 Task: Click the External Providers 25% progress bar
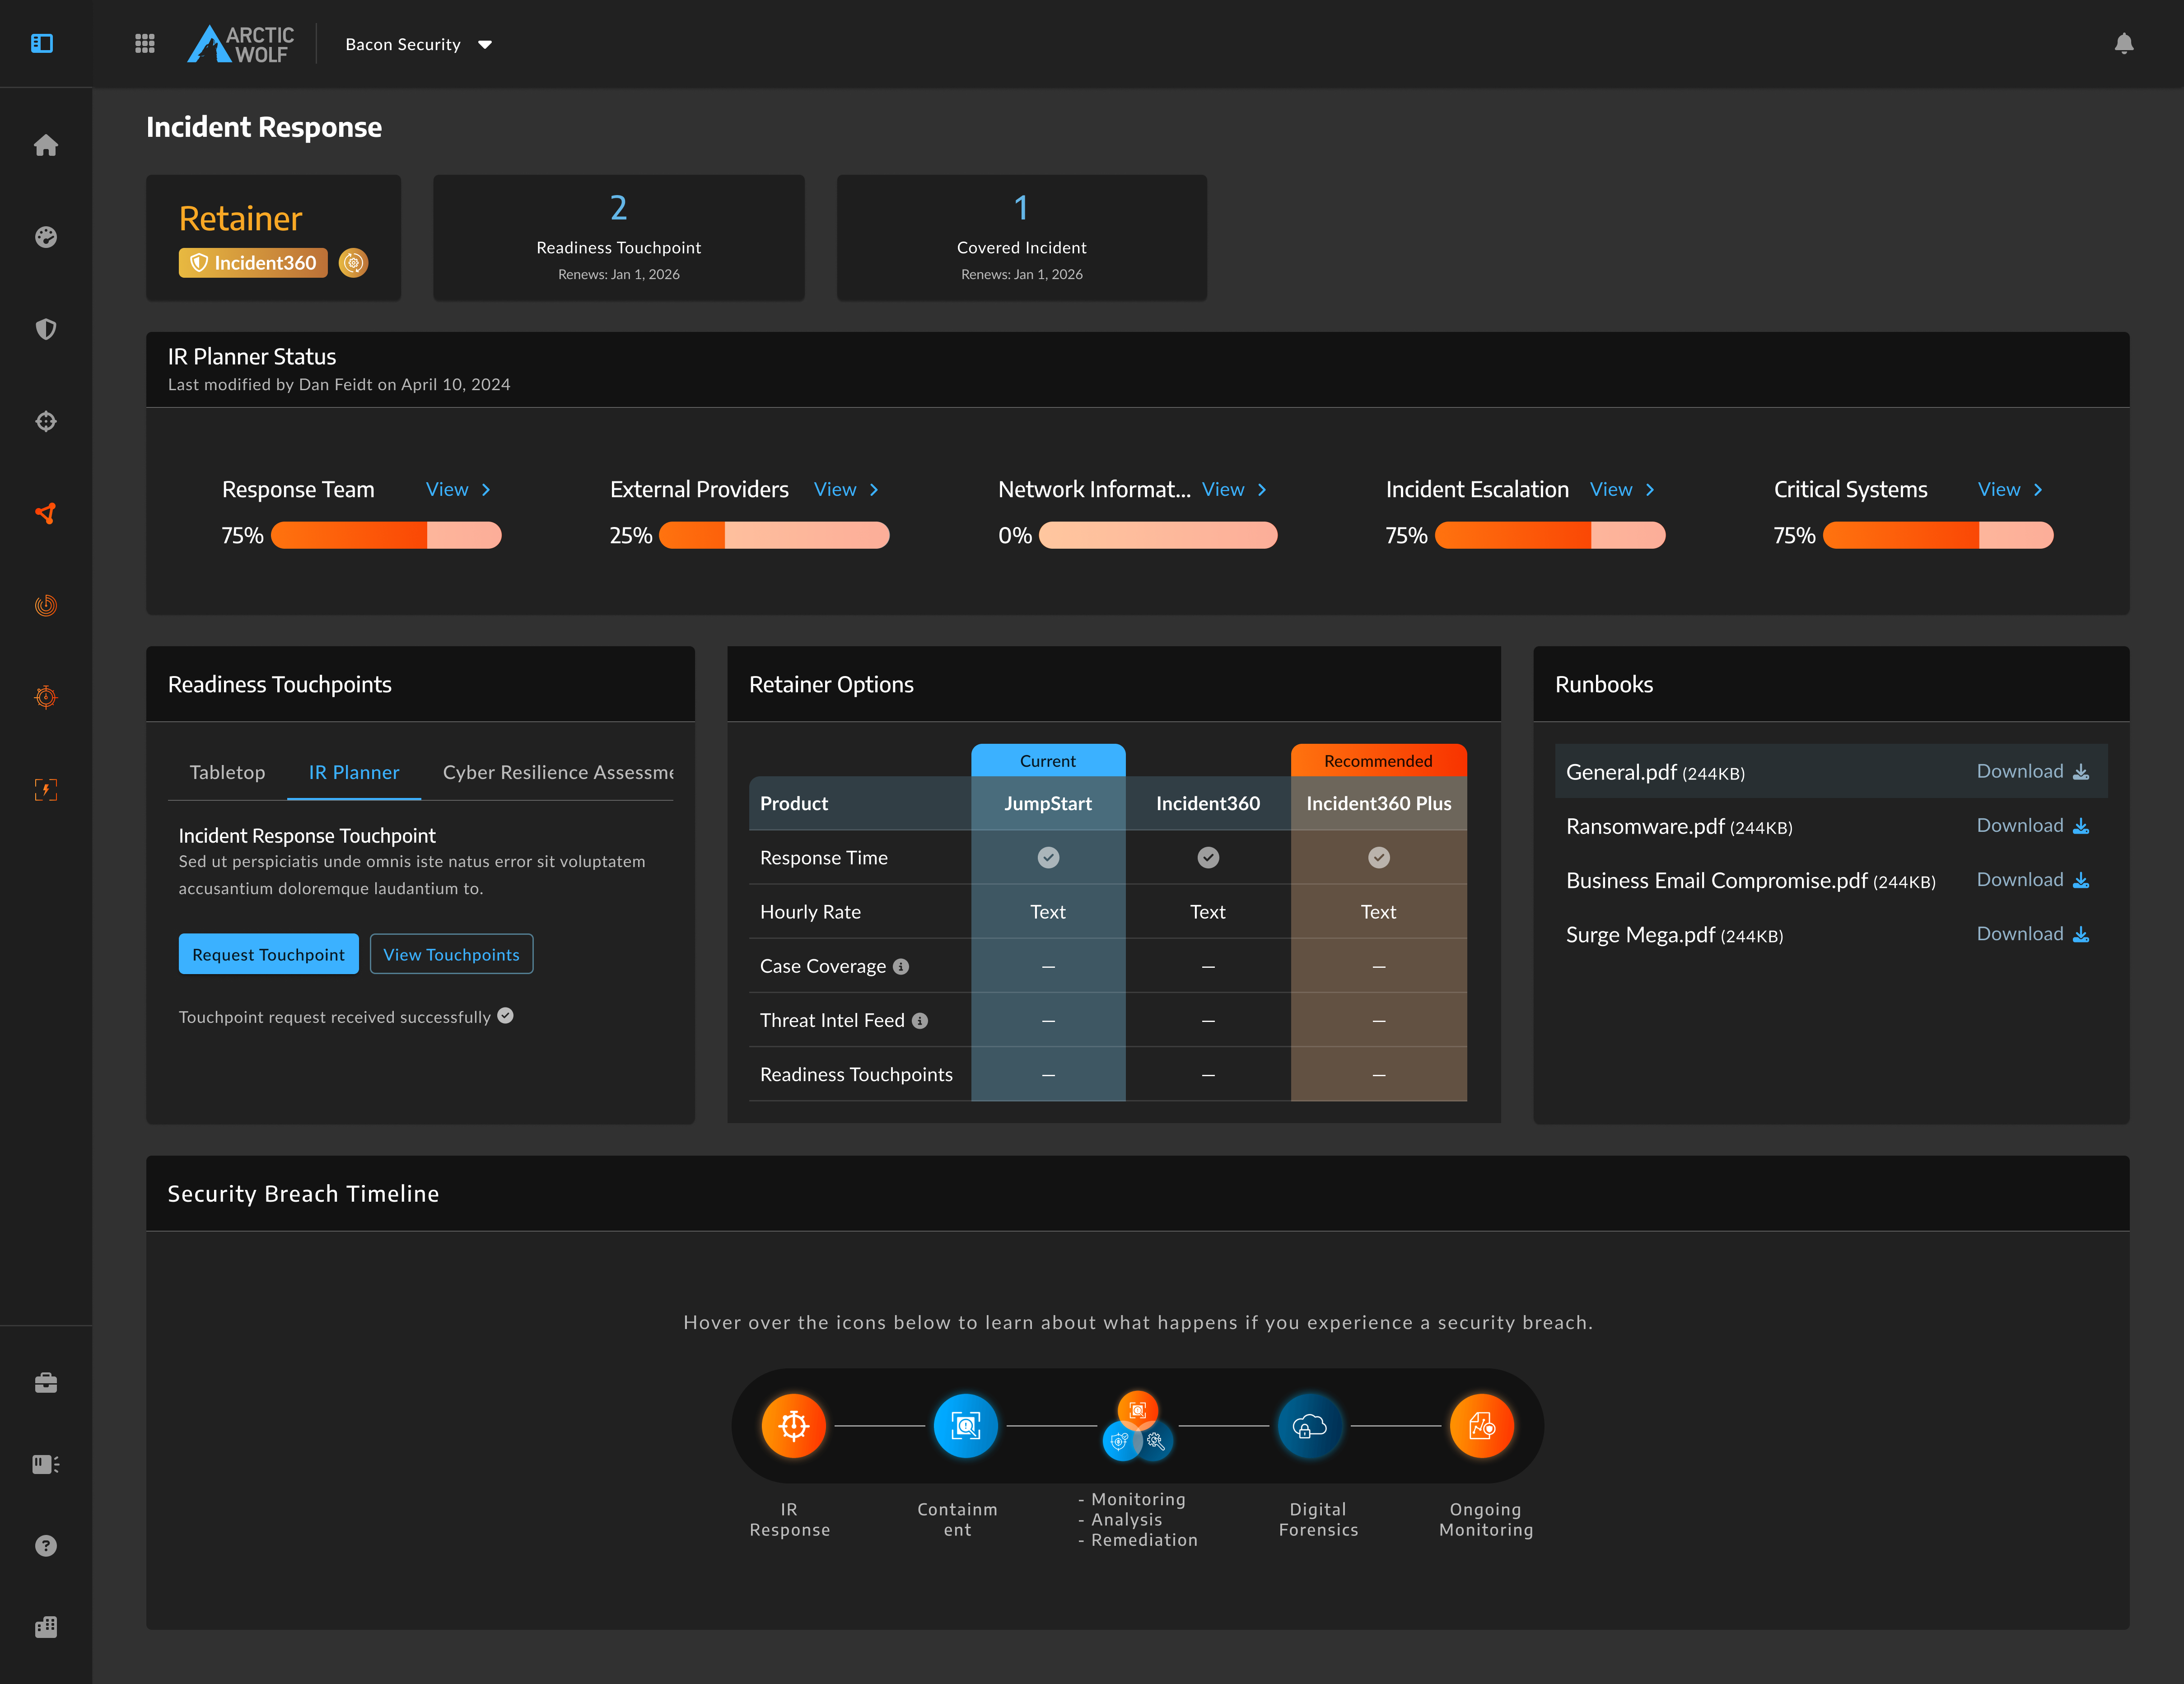tap(774, 535)
